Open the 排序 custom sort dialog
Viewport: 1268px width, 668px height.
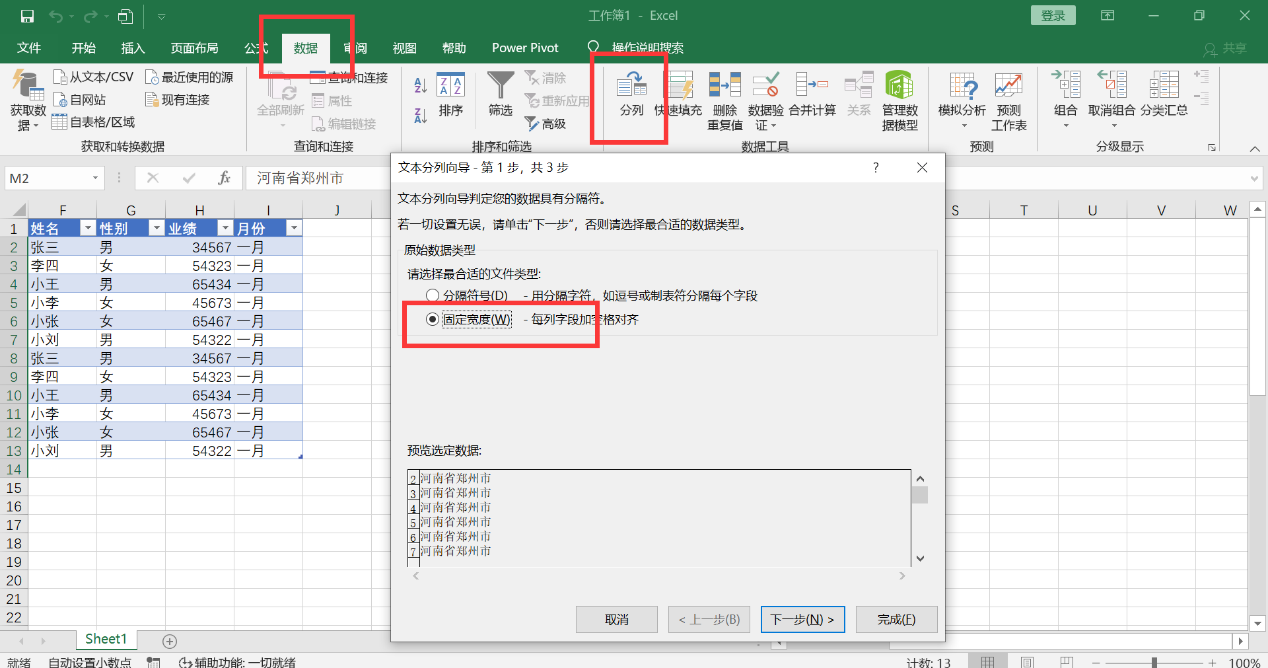coord(451,96)
